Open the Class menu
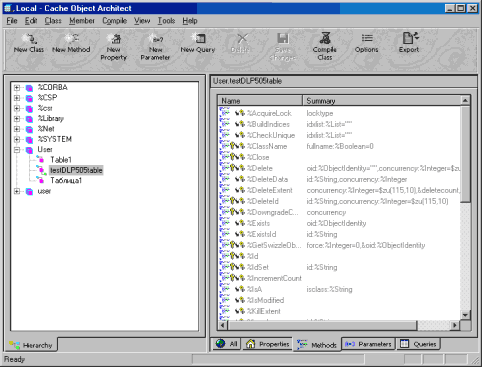Image resolution: width=483 pixels, height=368 pixels. click(53, 21)
